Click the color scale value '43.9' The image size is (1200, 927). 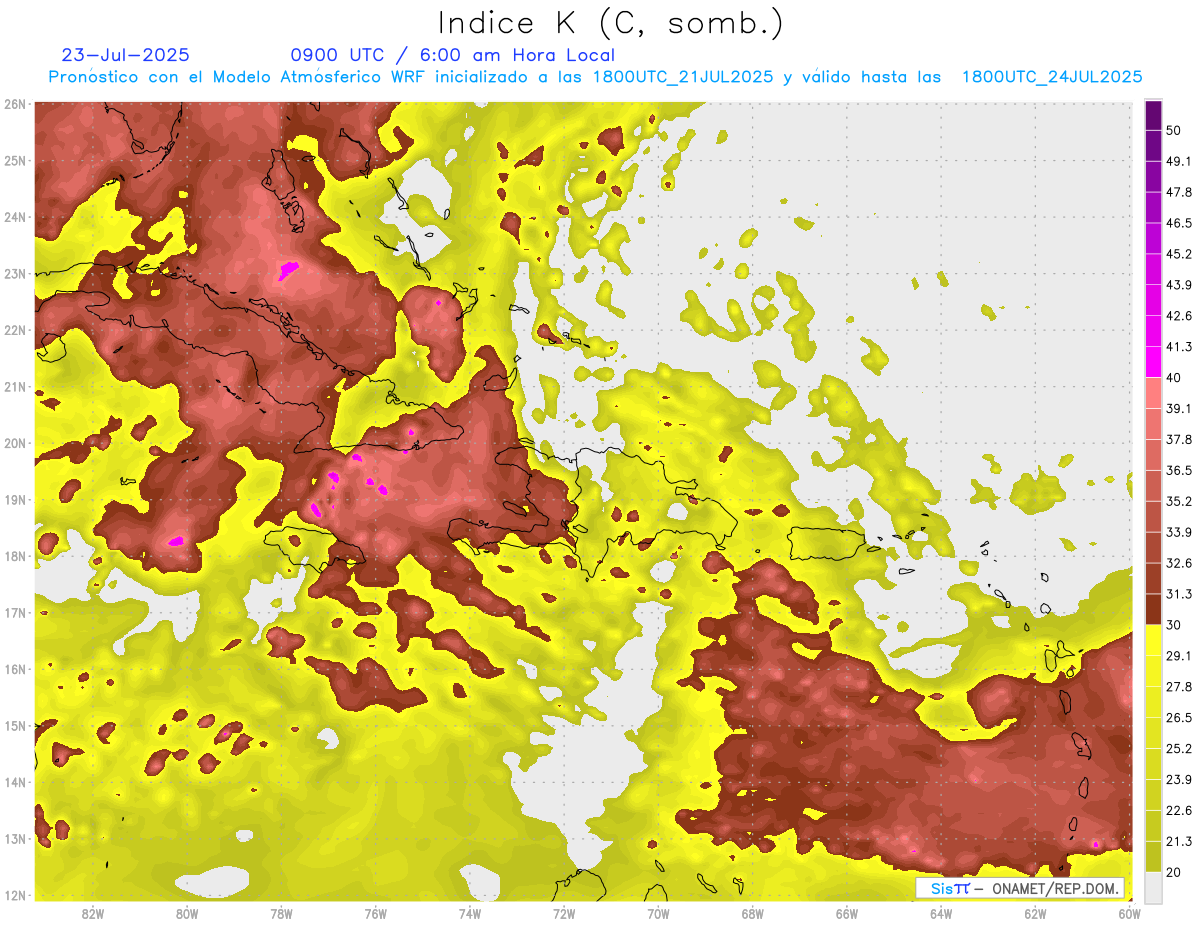pyautogui.click(x=1178, y=285)
